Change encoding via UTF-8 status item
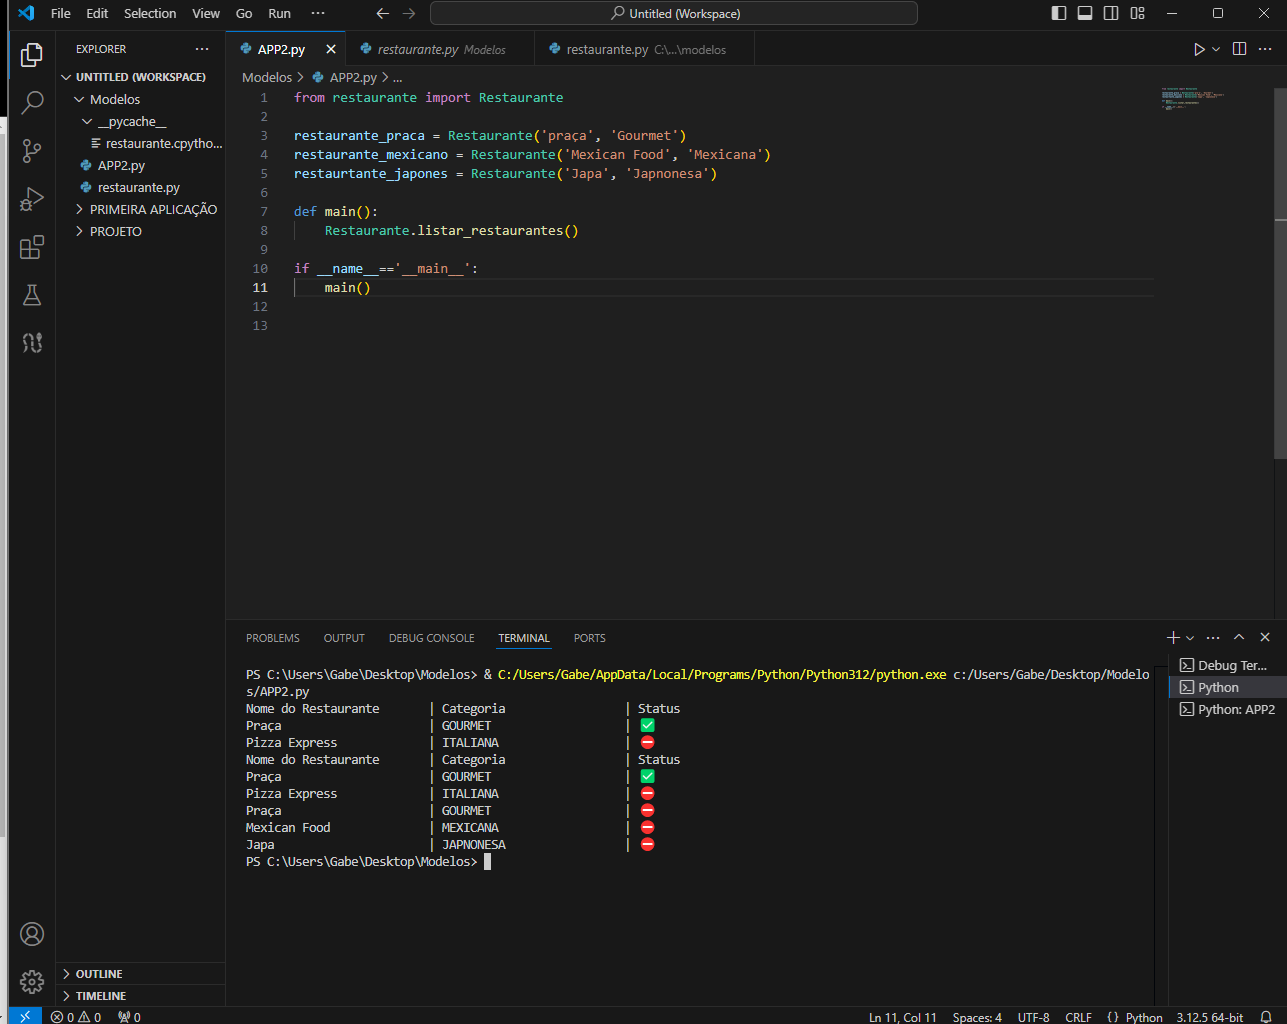1287x1024 pixels. pyautogui.click(x=1034, y=1017)
